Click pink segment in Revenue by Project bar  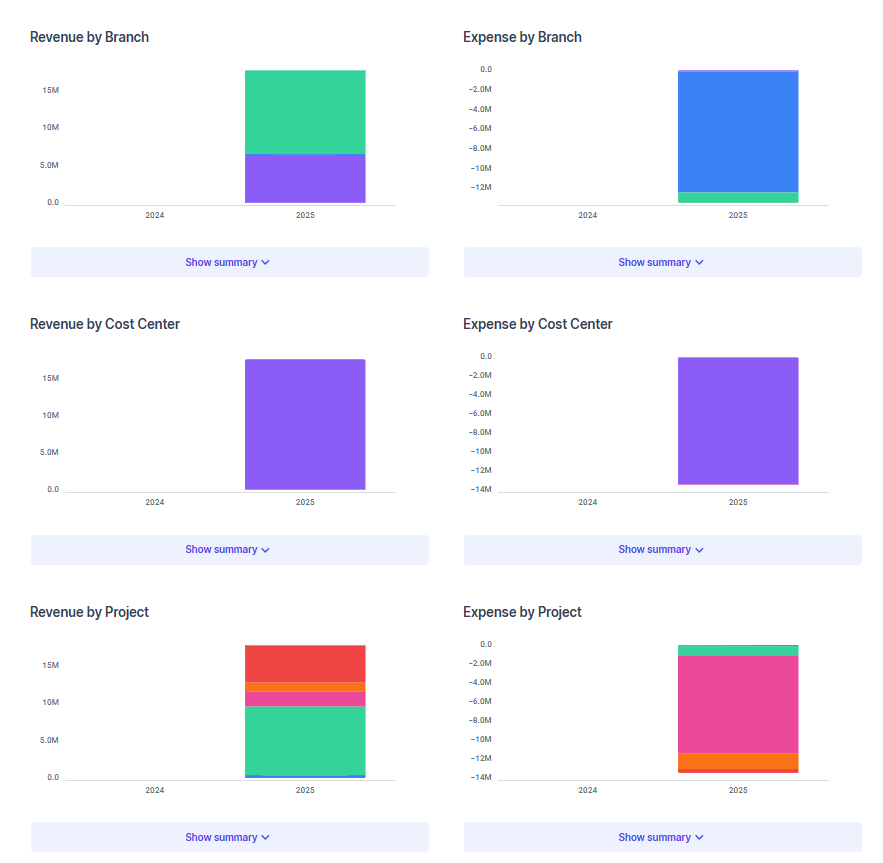(x=305, y=699)
